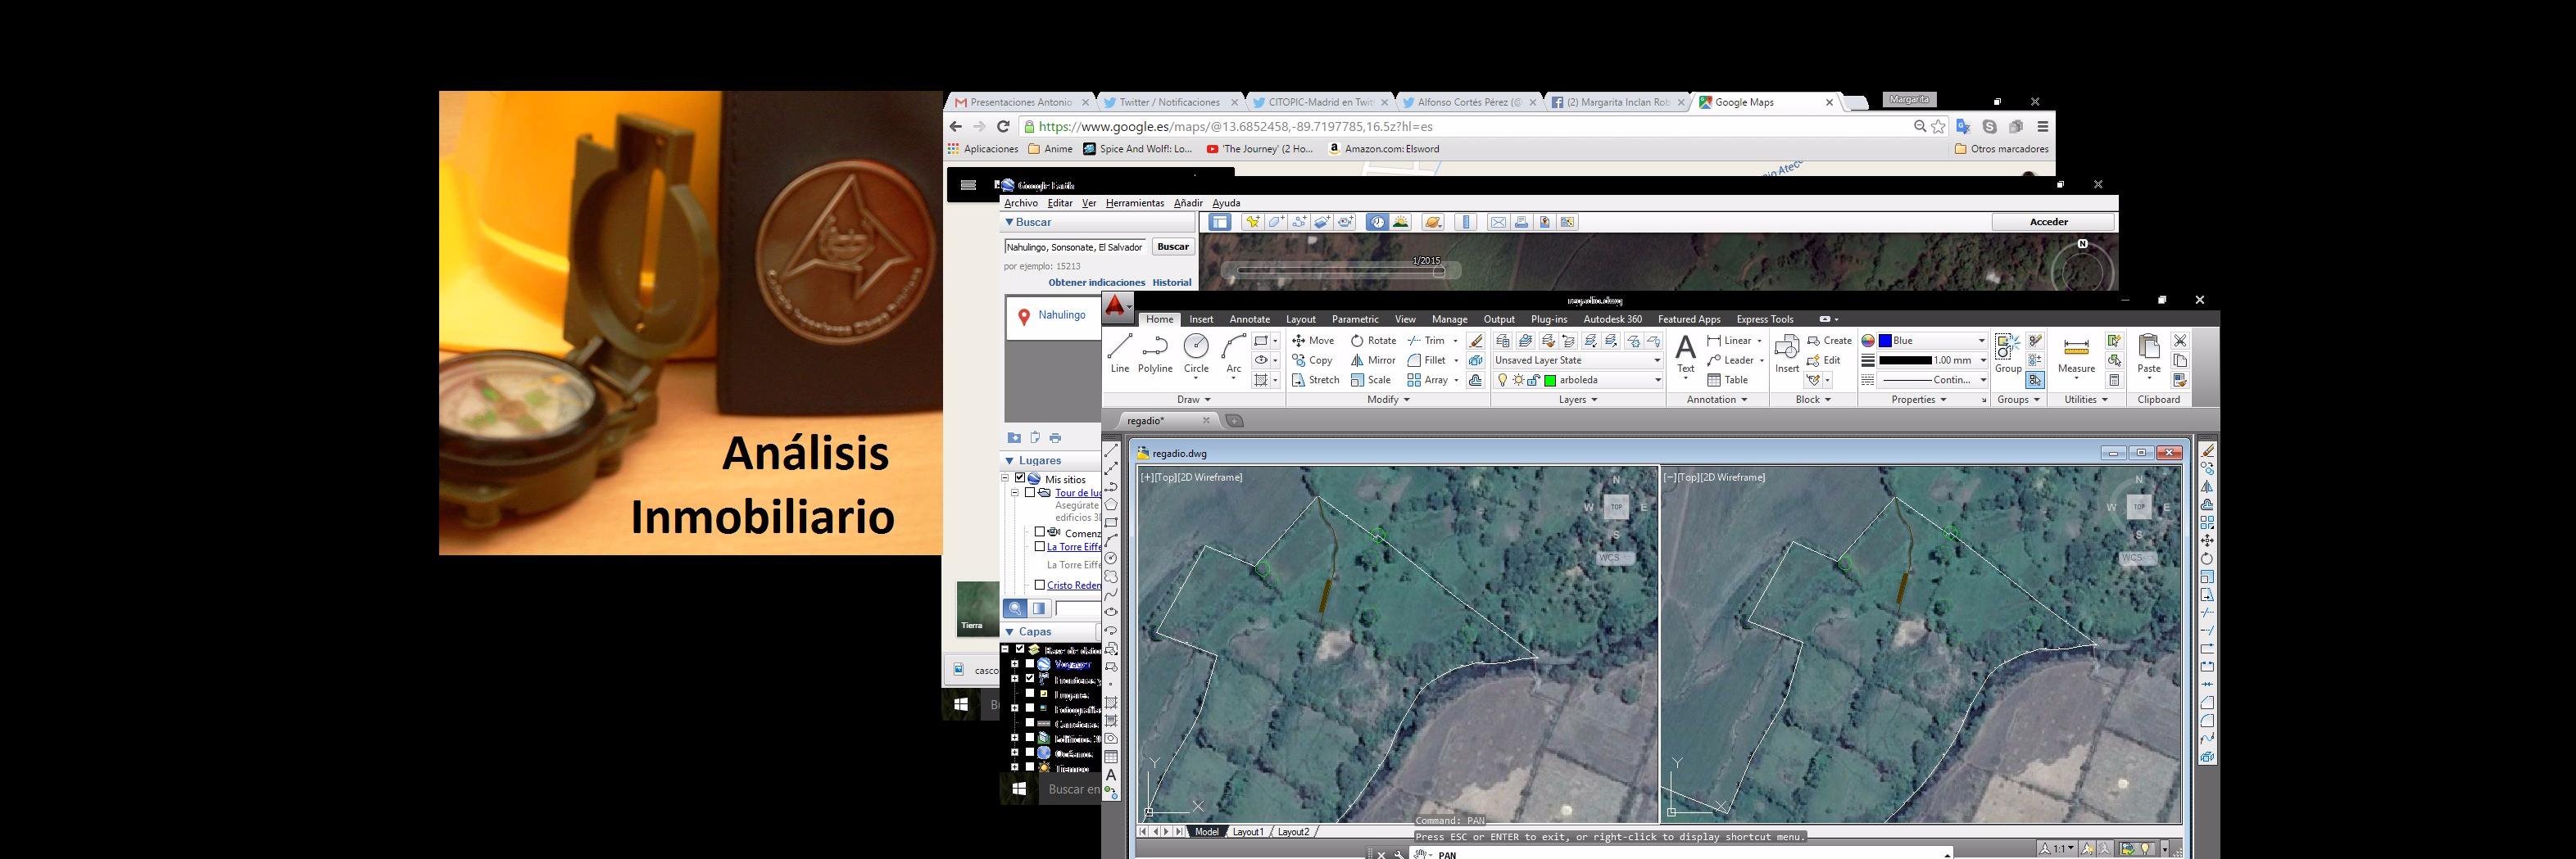Viewport: 2576px width, 859px height.
Task: Toggle historical imagery clock in Google Earth
Action: coord(1377,222)
